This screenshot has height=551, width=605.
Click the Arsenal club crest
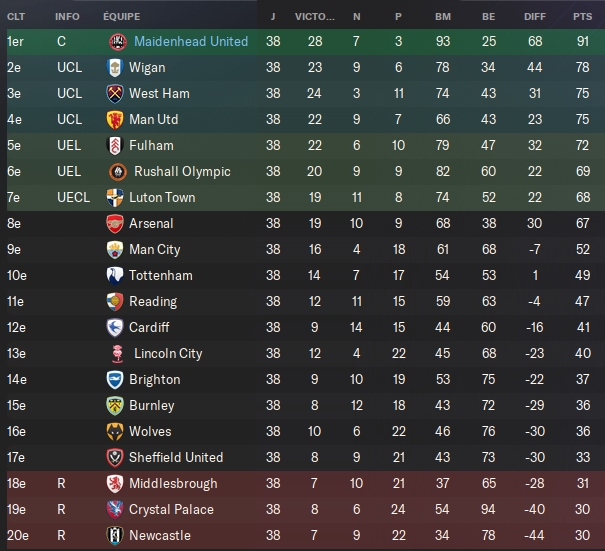point(114,224)
